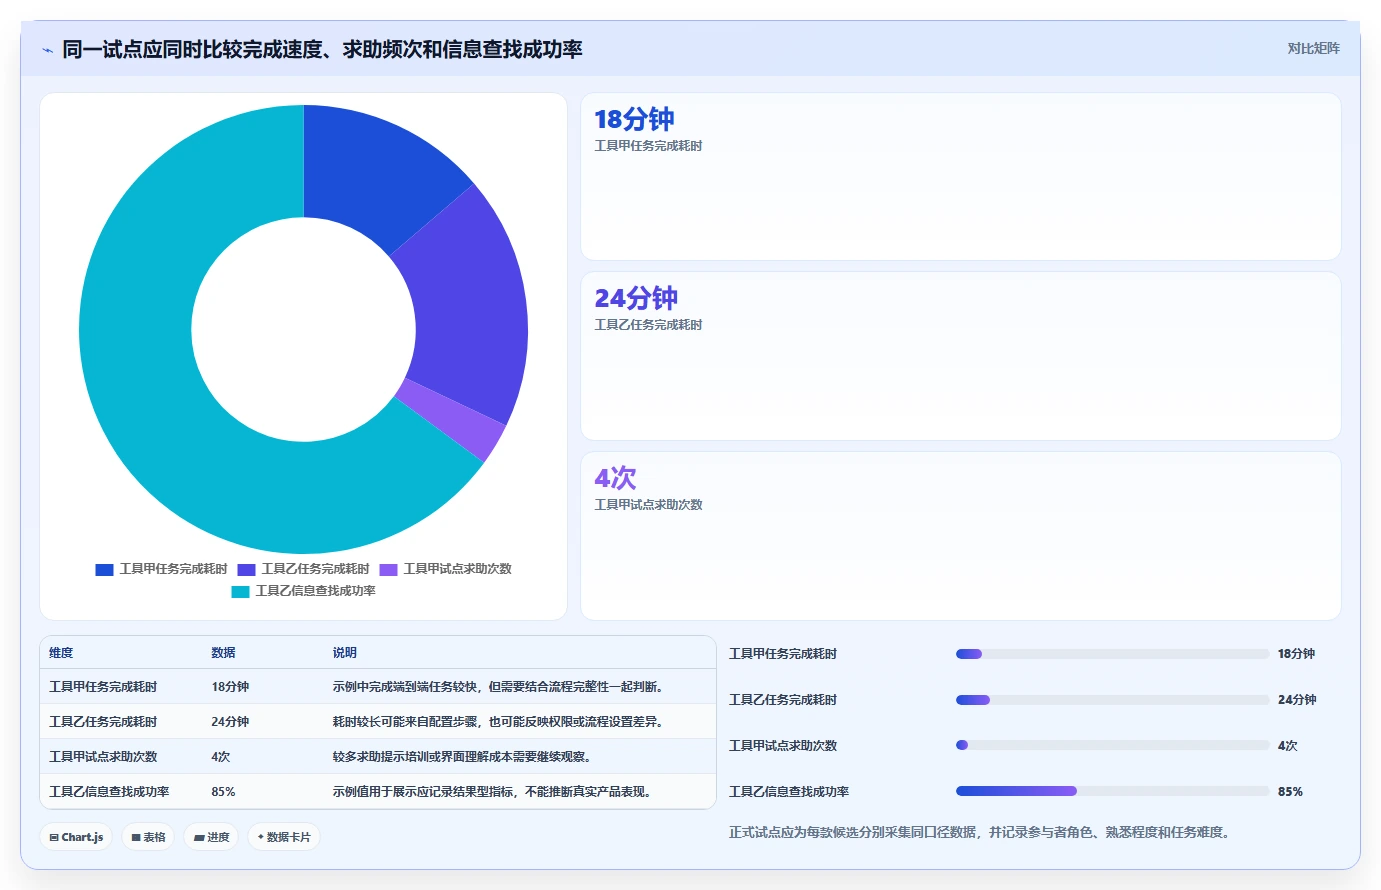The width and height of the screenshot is (1381, 890).
Task: Click the footnote starting 正式试点应为每款候选
Action: (979, 832)
